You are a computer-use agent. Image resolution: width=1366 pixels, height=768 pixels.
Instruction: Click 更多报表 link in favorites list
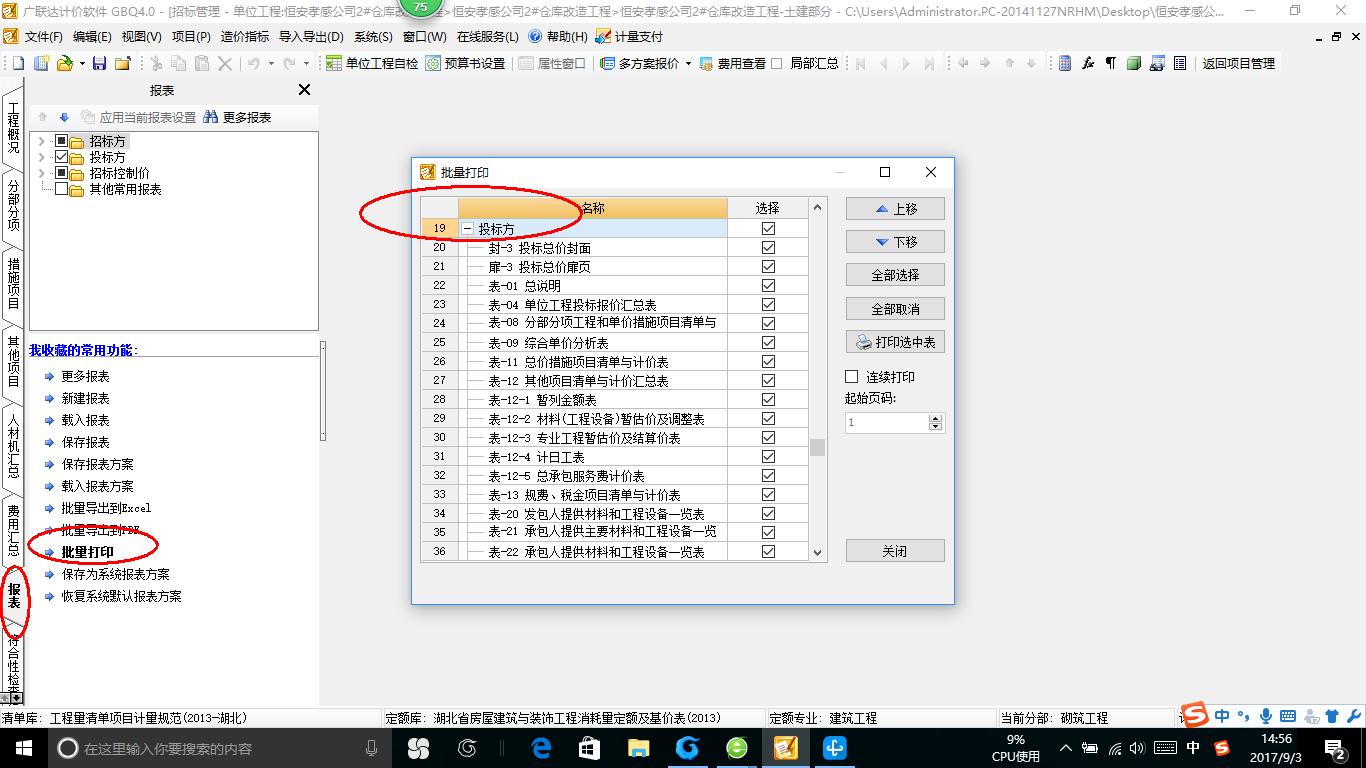click(x=85, y=376)
